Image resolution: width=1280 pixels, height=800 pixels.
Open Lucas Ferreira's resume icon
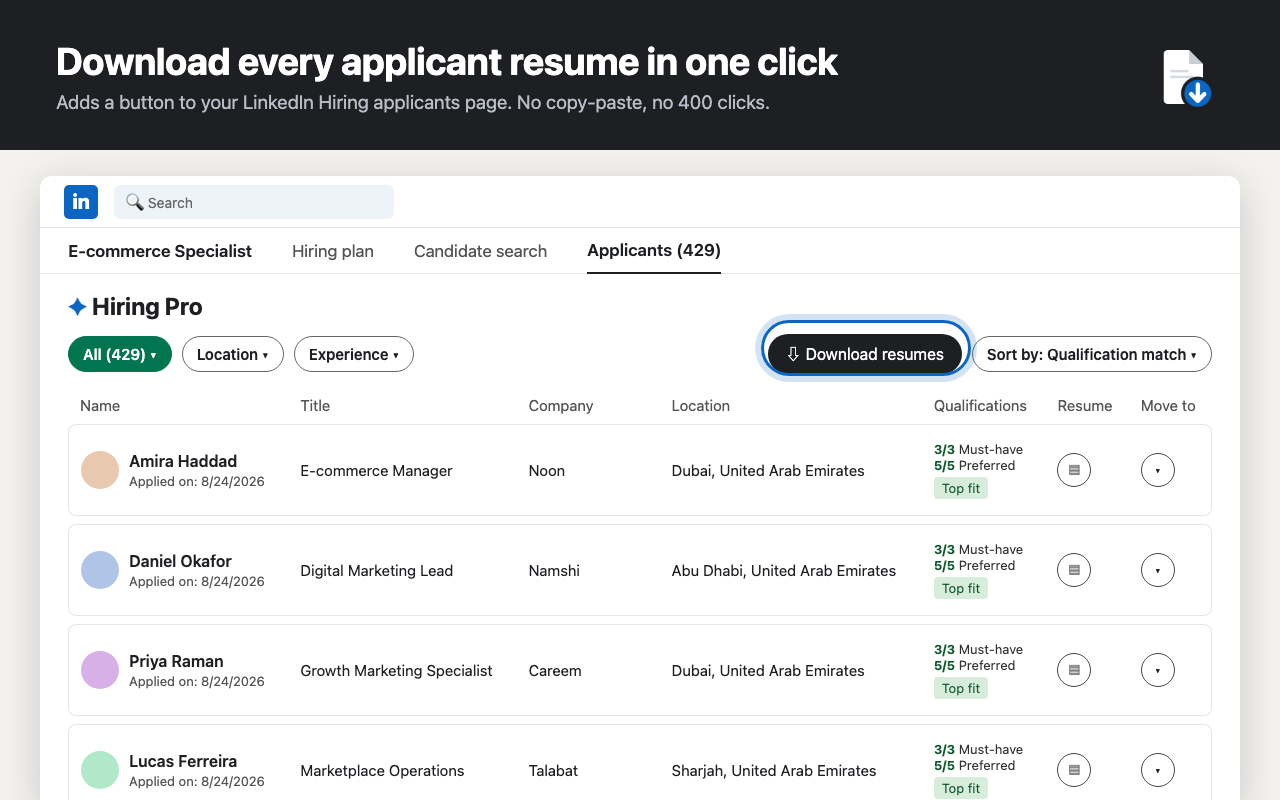tap(1074, 770)
